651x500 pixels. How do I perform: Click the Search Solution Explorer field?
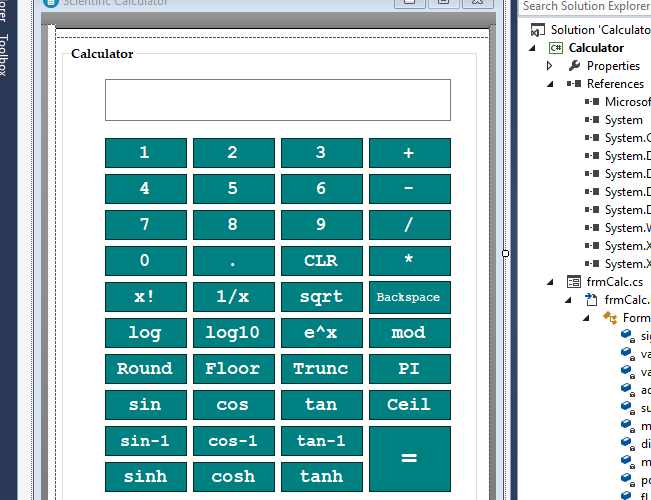585,7
